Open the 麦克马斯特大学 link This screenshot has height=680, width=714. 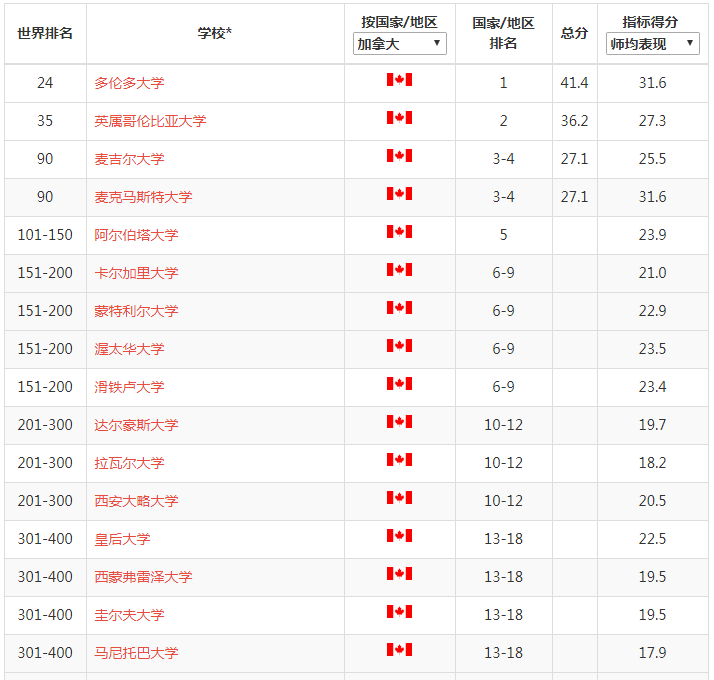pos(143,197)
